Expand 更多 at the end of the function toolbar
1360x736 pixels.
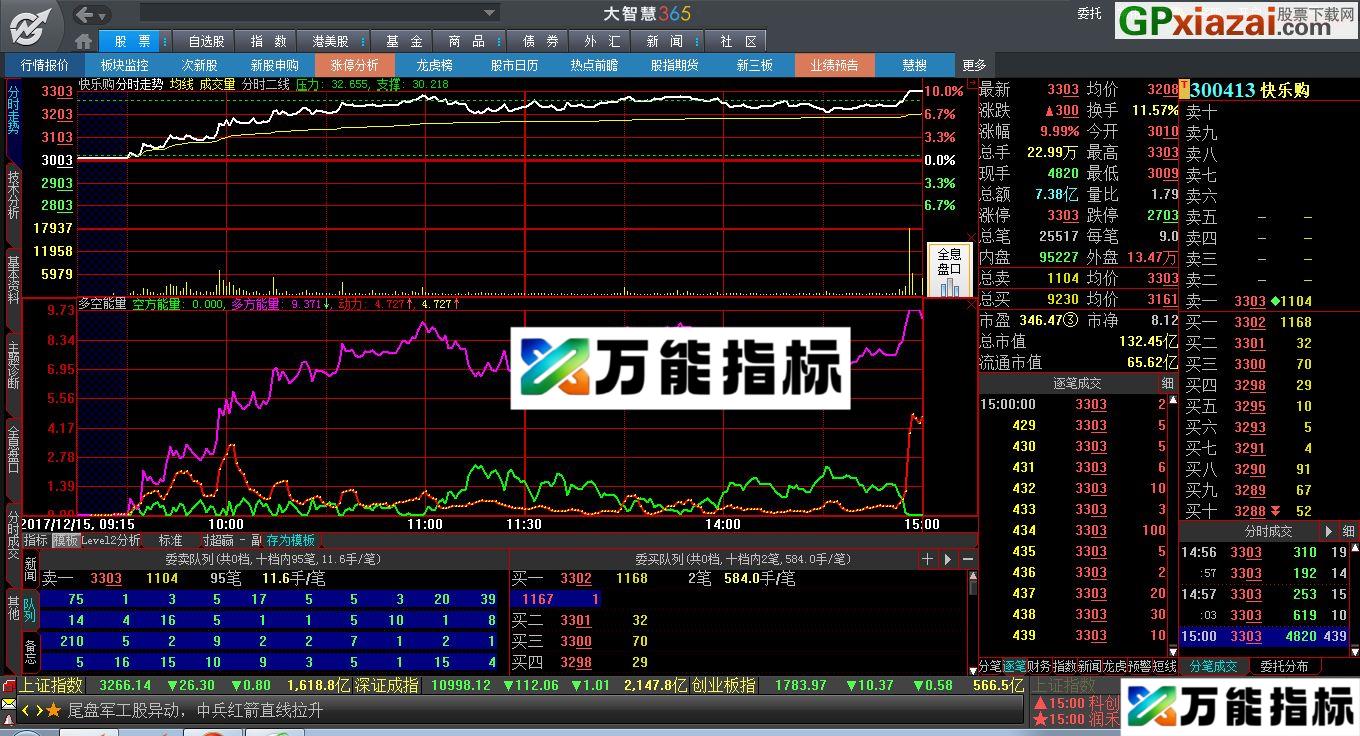tap(974, 64)
